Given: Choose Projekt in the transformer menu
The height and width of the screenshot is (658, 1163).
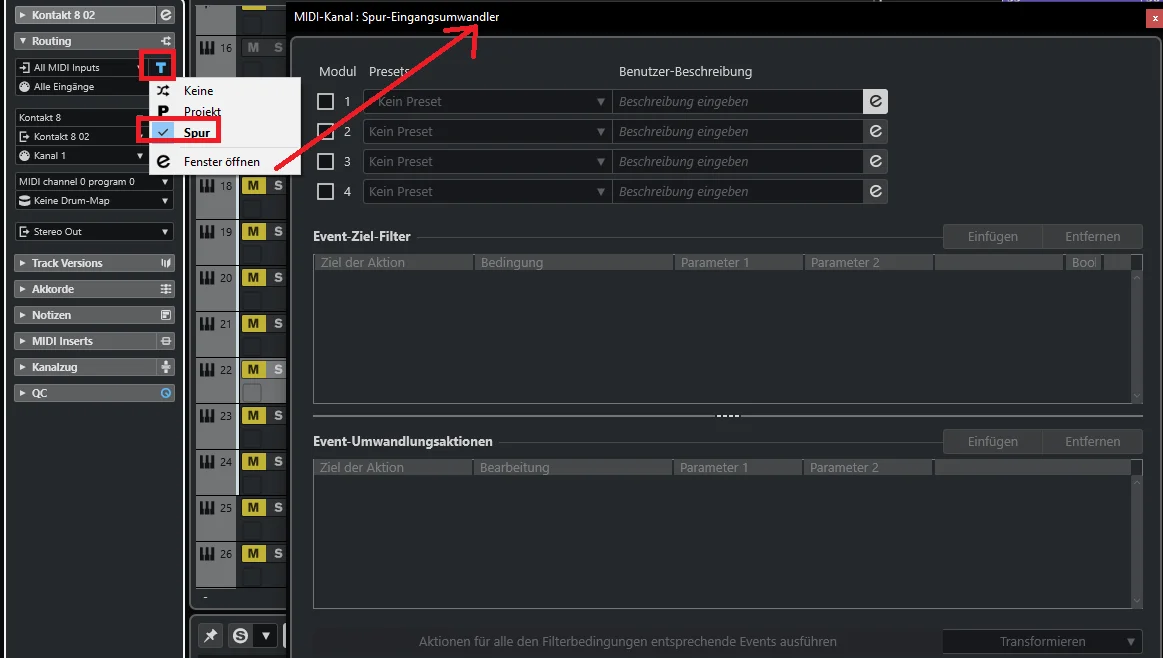Looking at the screenshot, I should tap(225, 111).
